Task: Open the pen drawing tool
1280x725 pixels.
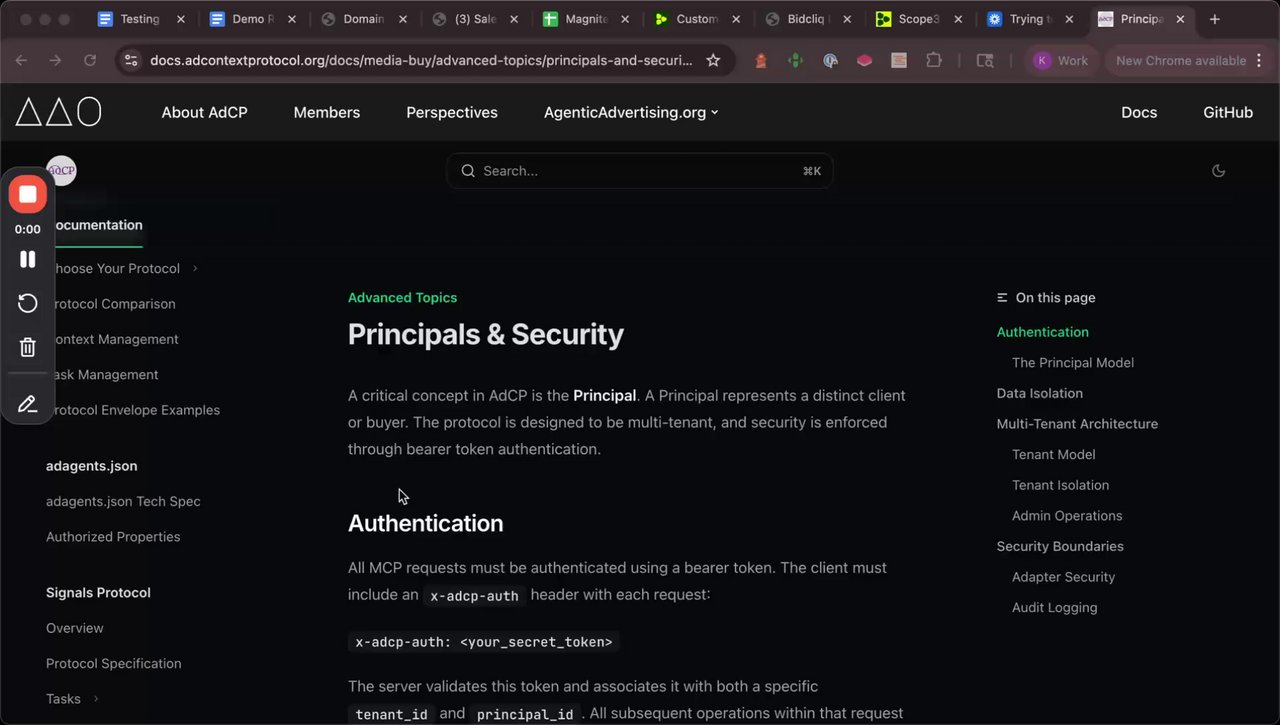Action: coord(28,404)
